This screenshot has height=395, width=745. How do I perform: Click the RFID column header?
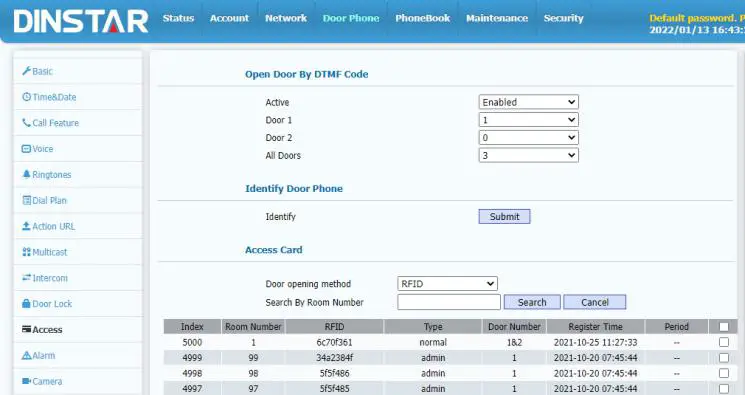(x=334, y=327)
